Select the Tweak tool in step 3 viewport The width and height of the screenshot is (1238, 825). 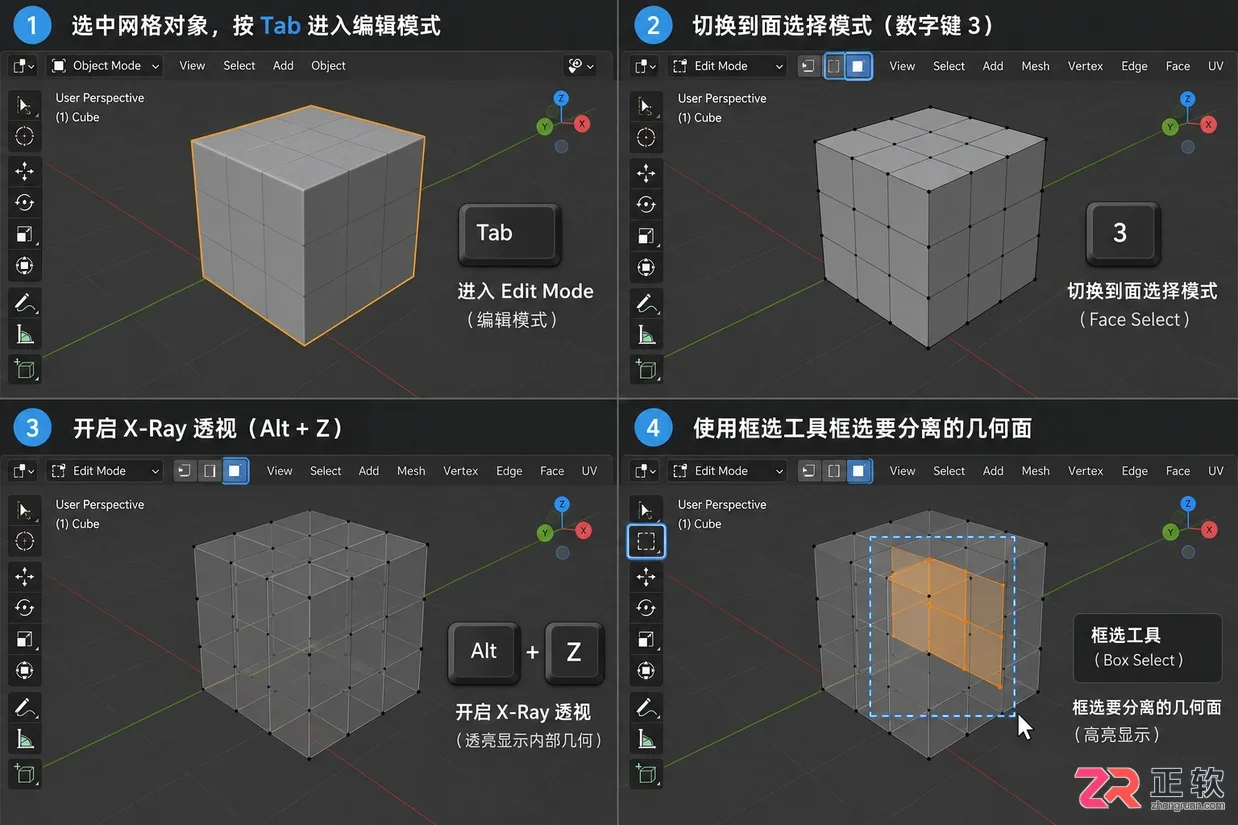click(x=25, y=510)
